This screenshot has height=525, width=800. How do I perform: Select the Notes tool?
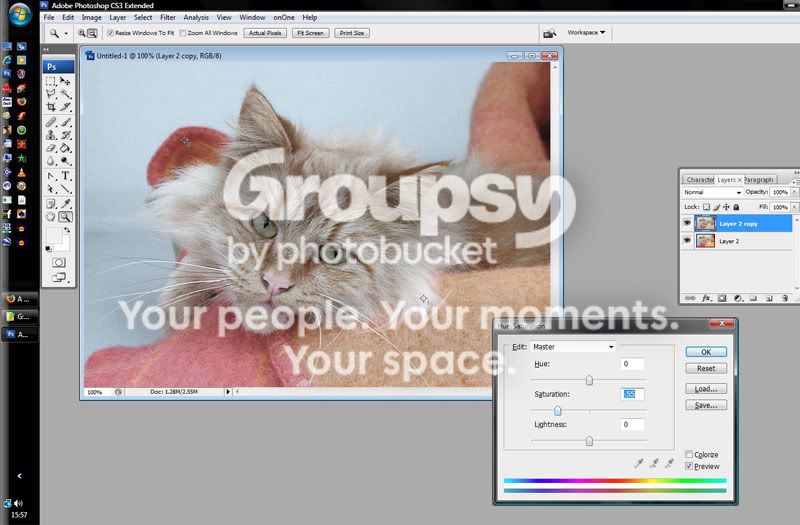click(51, 204)
